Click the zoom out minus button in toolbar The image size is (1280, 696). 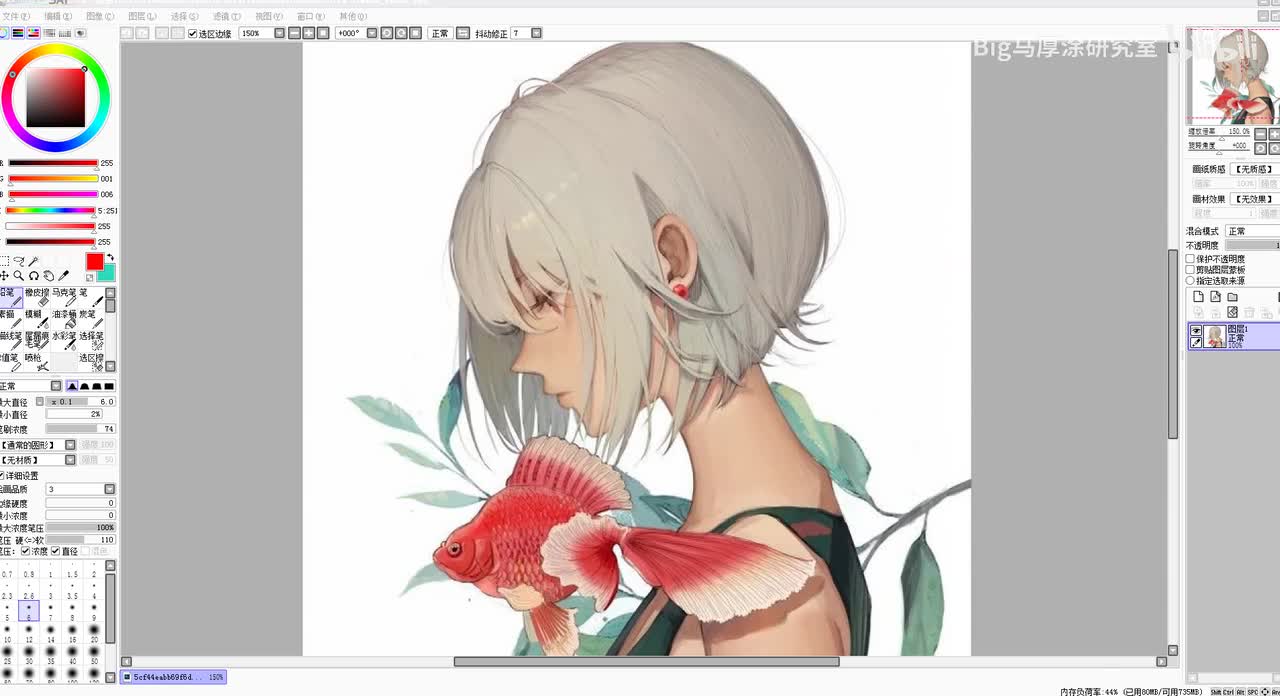tap(295, 33)
